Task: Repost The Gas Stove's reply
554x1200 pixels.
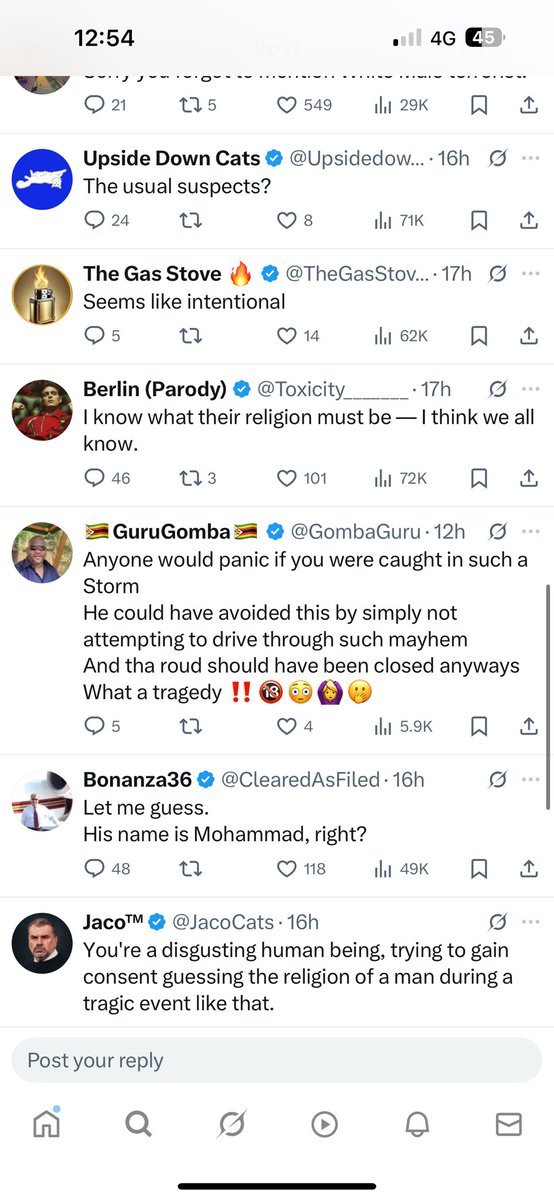Action: tap(189, 335)
